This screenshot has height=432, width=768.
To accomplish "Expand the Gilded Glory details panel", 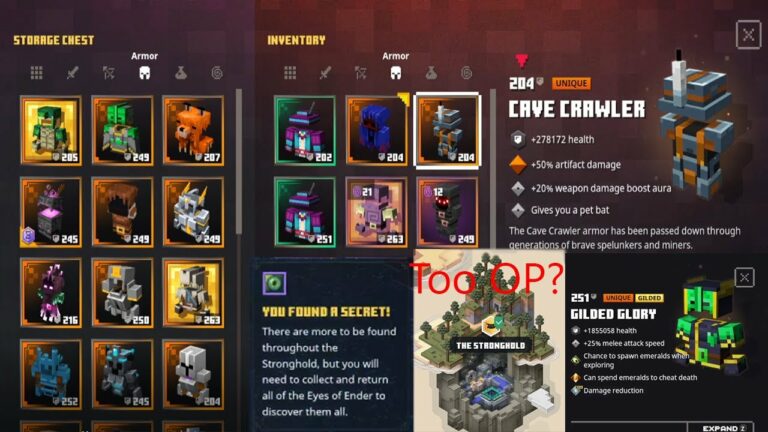I will (x=724, y=428).
